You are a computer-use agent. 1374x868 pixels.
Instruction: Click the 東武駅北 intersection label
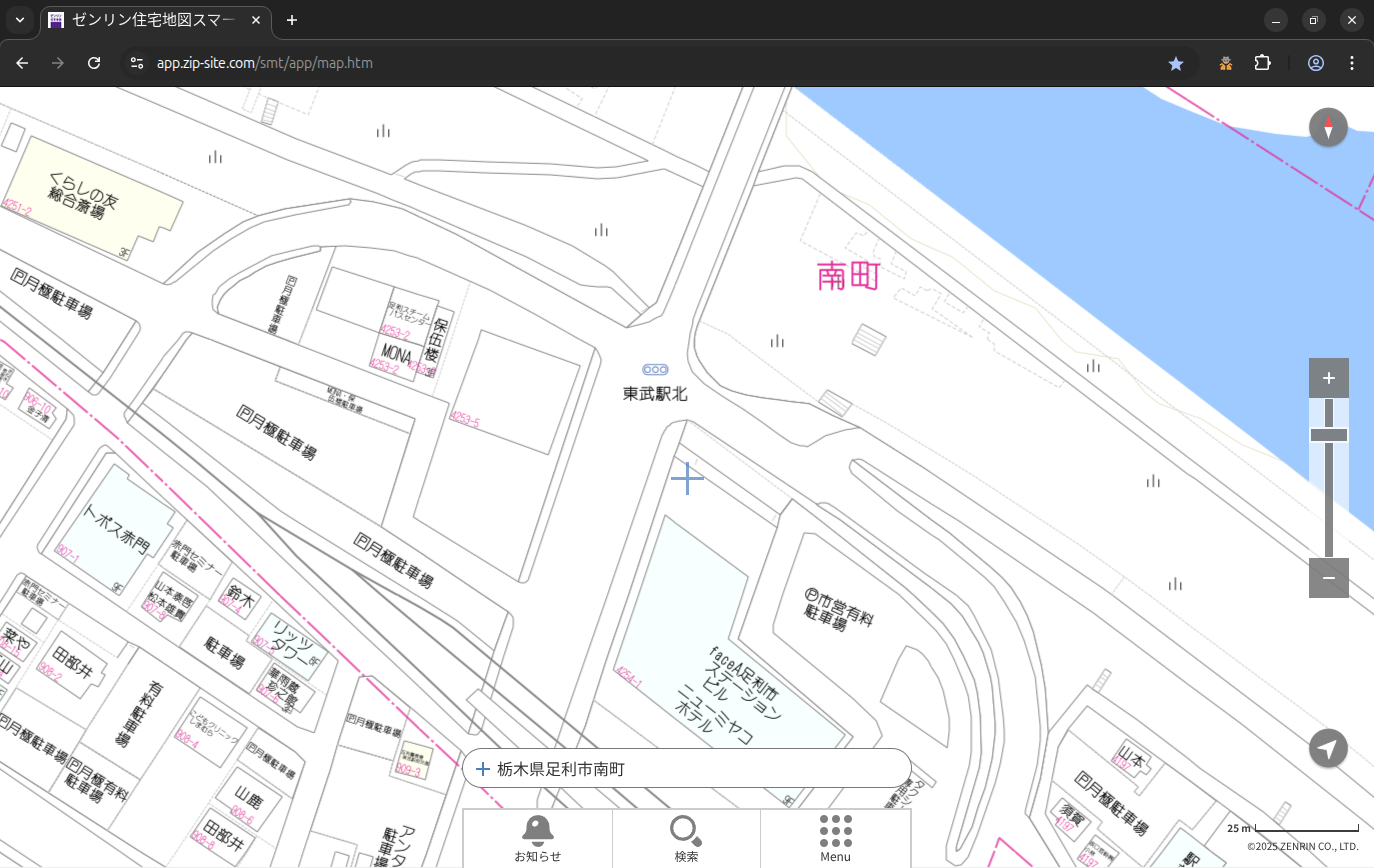pos(655,394)
